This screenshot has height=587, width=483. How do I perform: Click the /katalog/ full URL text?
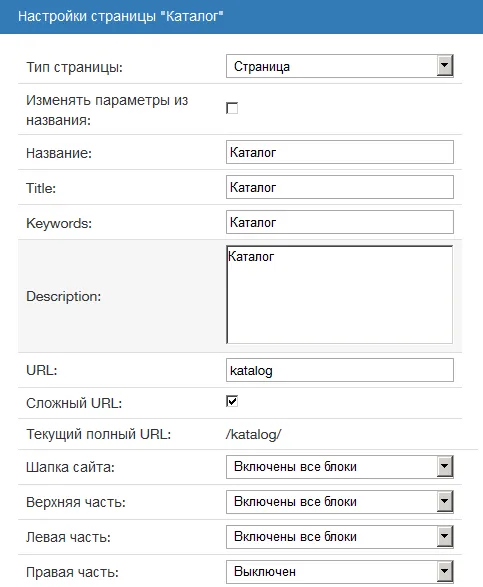pyautogui.click(x=253, y=435)
